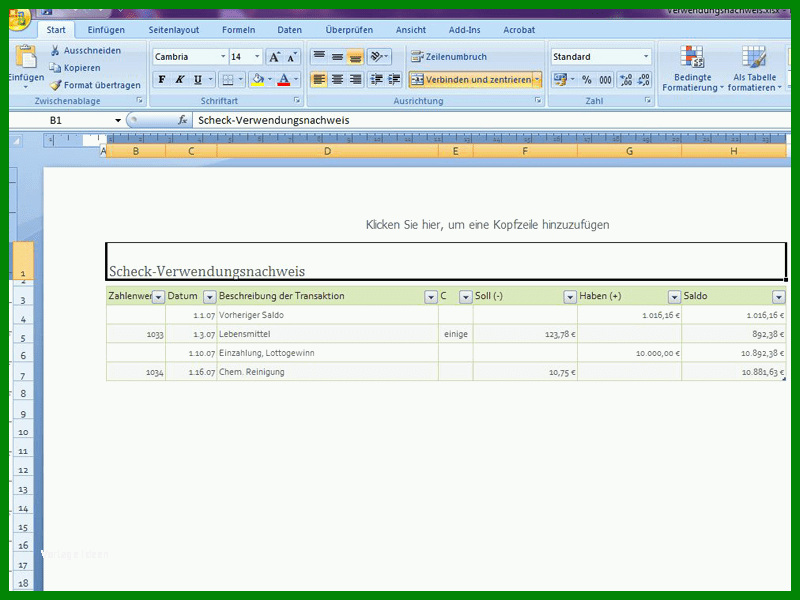Activate Format übertragen painter
Viewport: 800px width, 600px height.
point(95,85)
